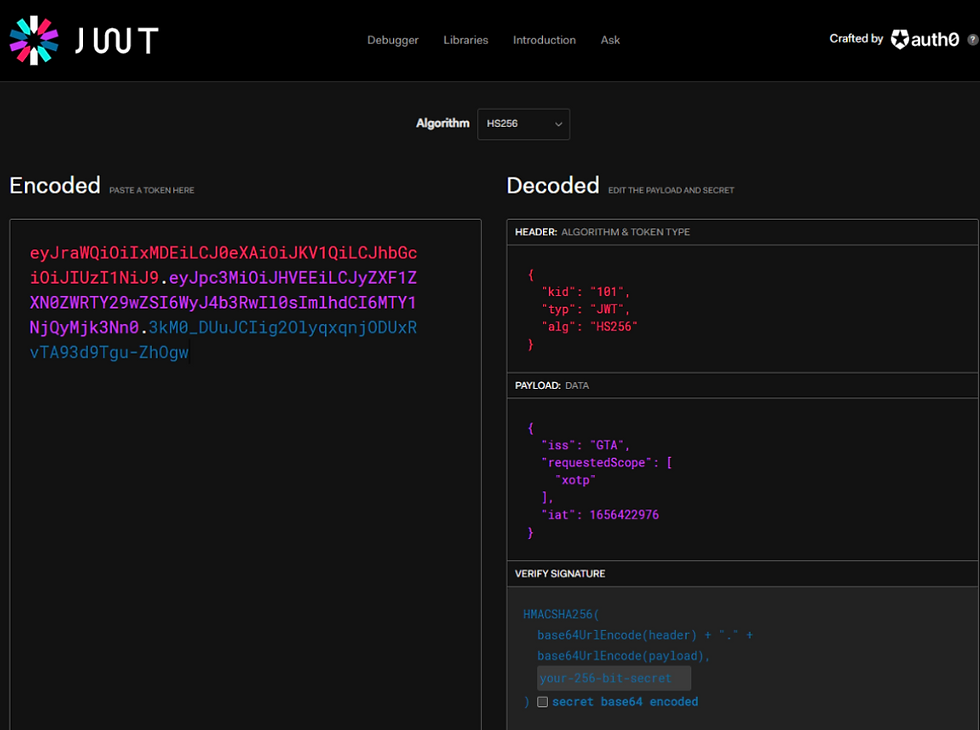Click the base64UrlEncode(header) line
Screen dimensions: 980x730
click(x=645, y=636)
